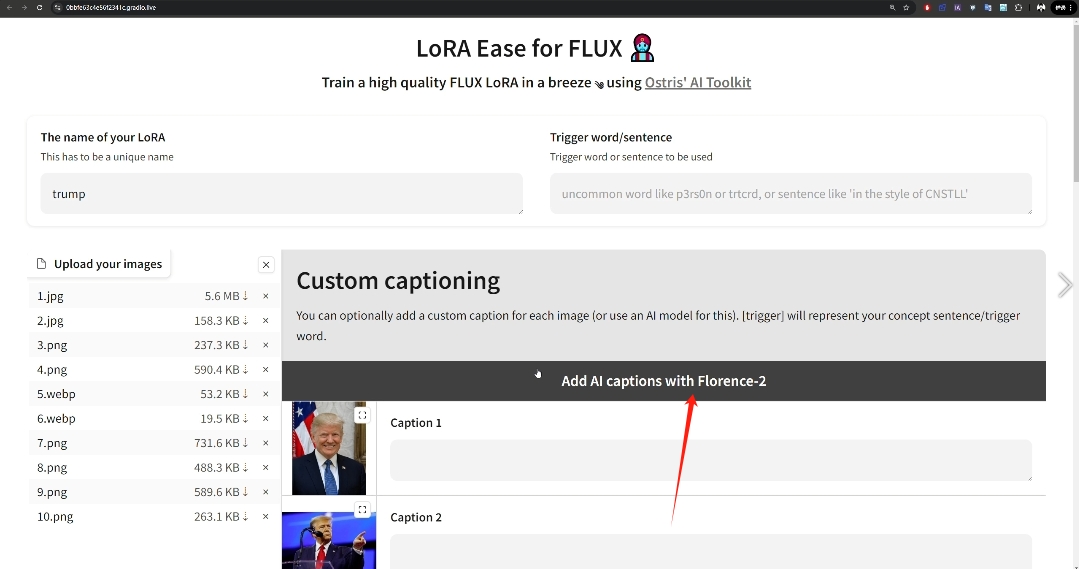The height and width of the screenshot is (569, 1079).
Task: Bookmark this page with the star icon
Action: pyautogui.click(x=906, y=8)
